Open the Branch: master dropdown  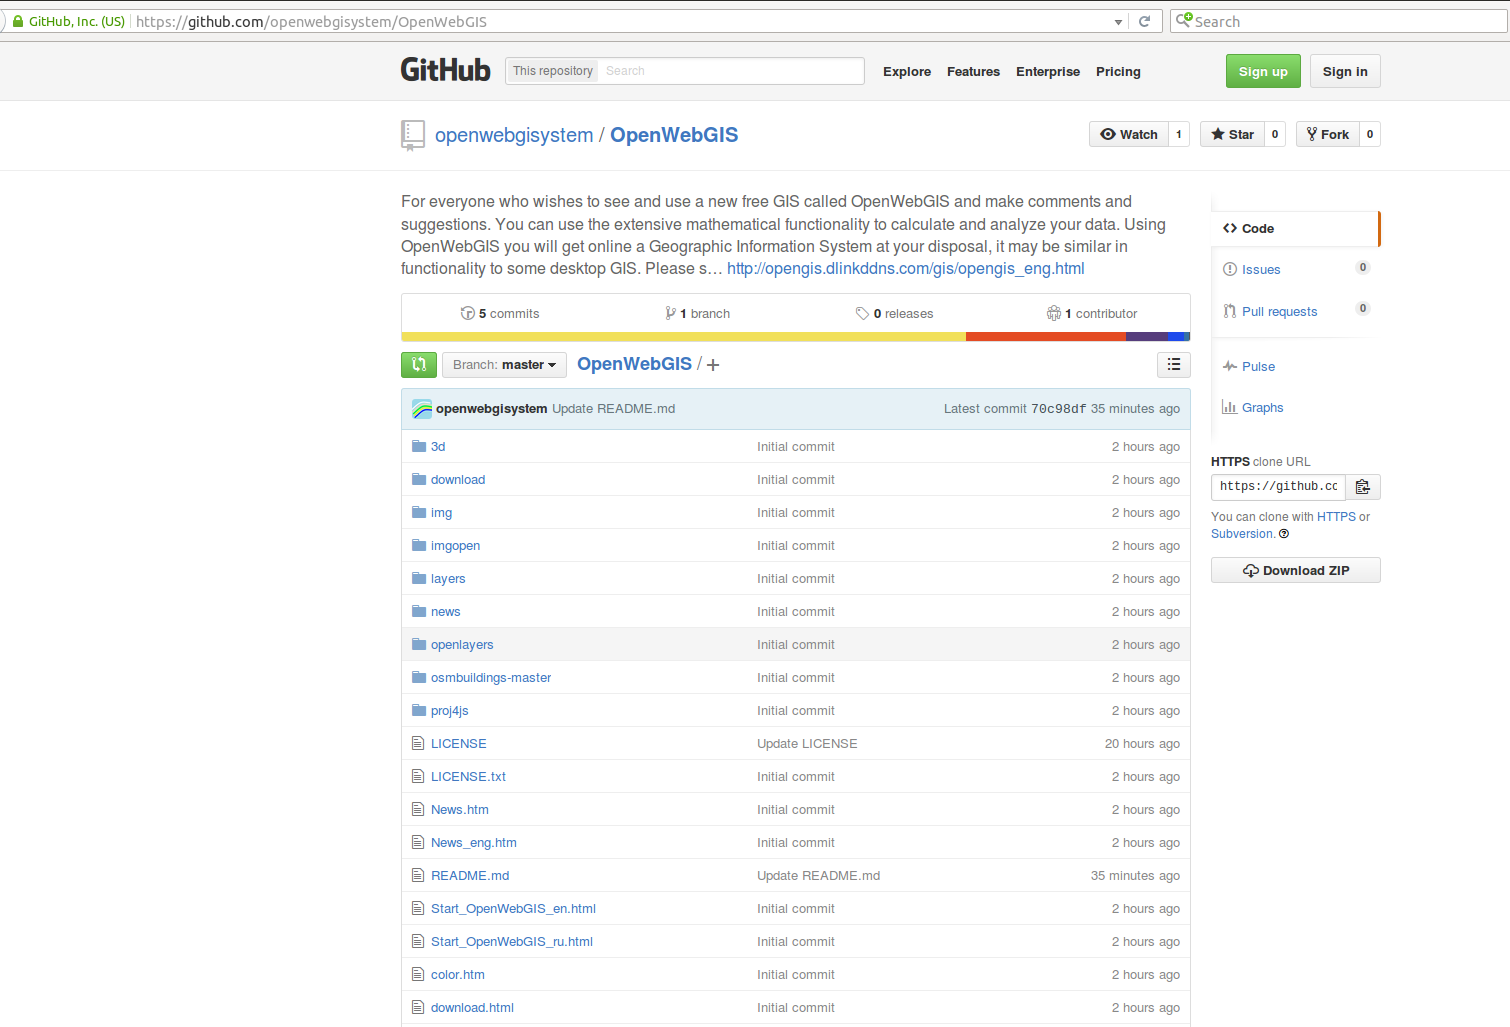tap(504, 365)
